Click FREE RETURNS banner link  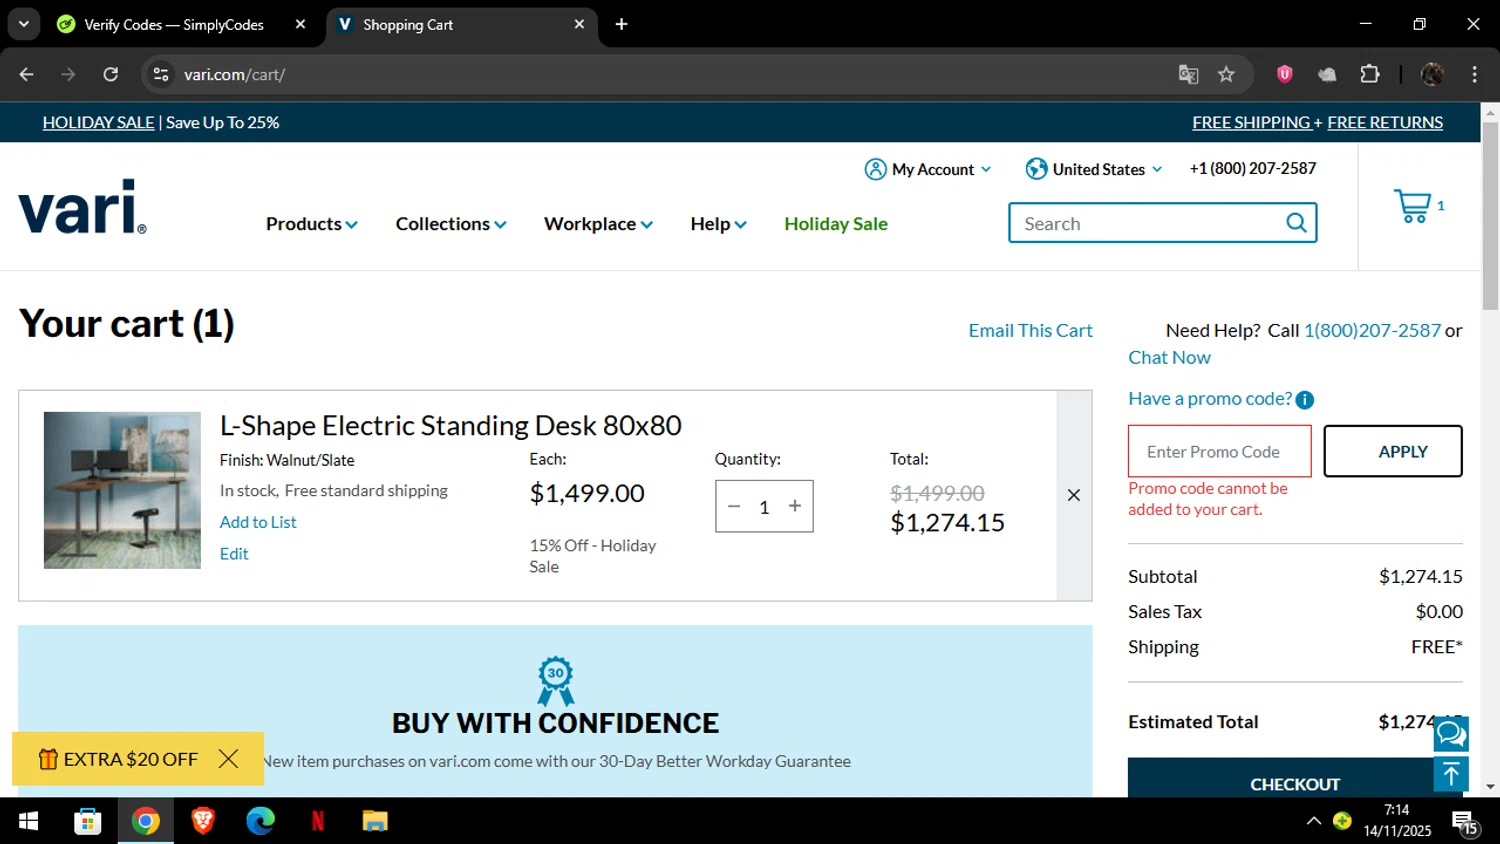[1385, 122]
